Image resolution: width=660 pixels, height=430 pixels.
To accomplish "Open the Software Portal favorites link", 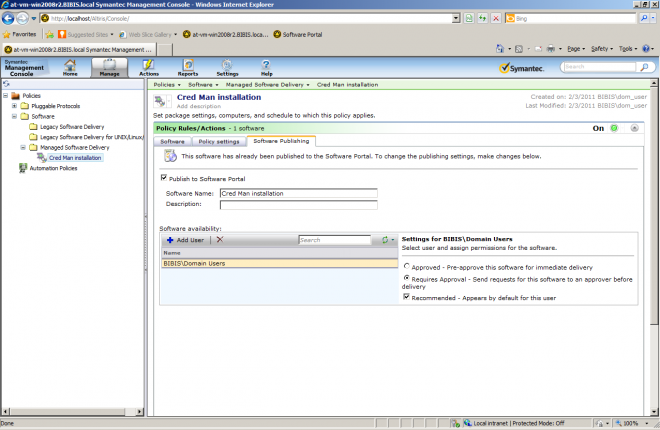I will pos(298,35).
